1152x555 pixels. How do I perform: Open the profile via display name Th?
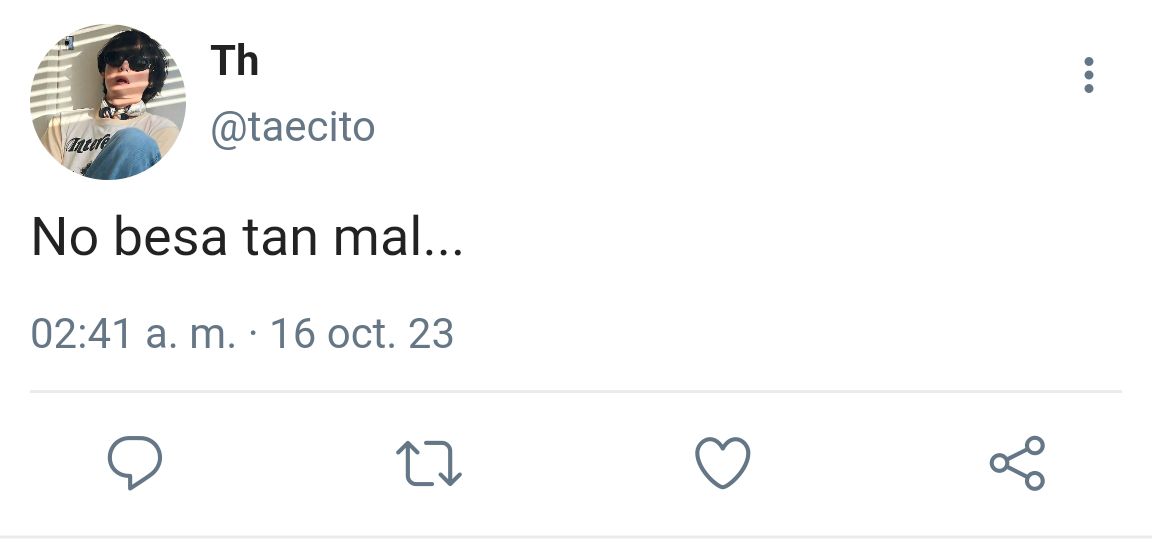[234, 60]
